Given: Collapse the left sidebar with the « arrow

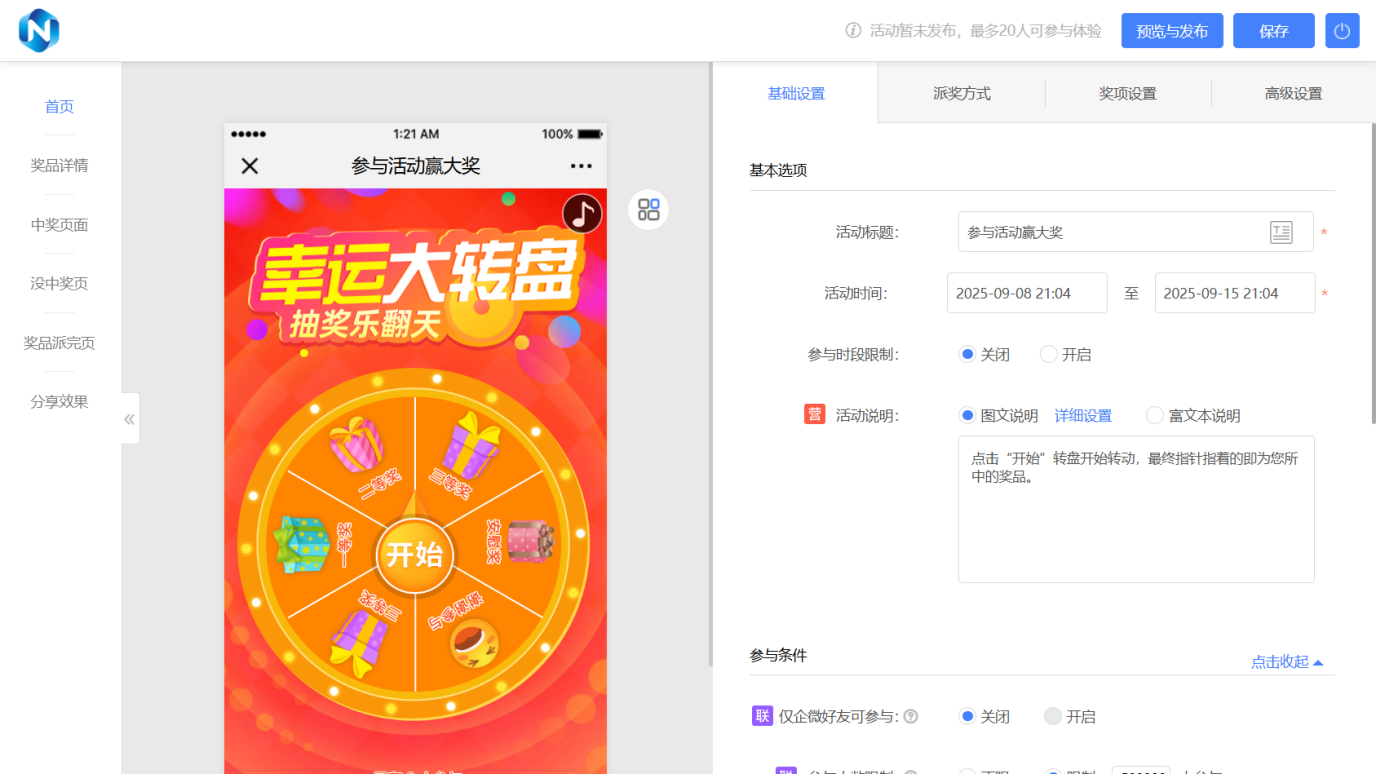Looking at the screenshot, I should point(129,419).
